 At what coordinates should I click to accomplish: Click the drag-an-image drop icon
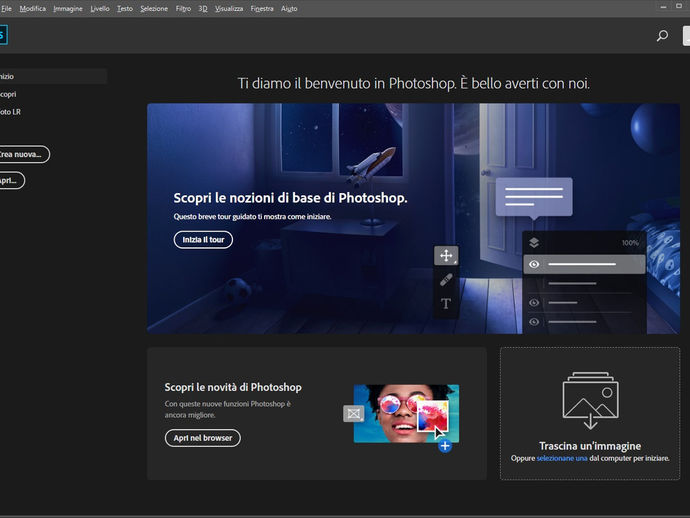(x=591, y=400)
